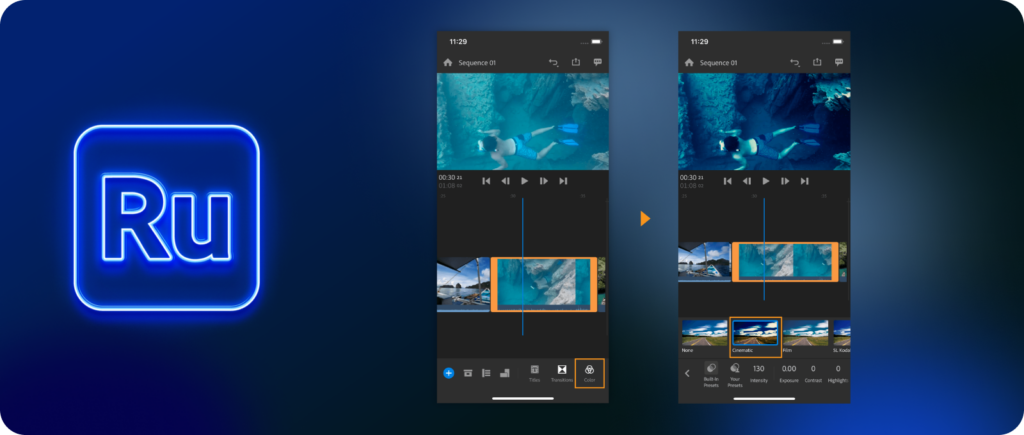
Task: Tap the home icon on the left phone
Action: coord(447,63)
